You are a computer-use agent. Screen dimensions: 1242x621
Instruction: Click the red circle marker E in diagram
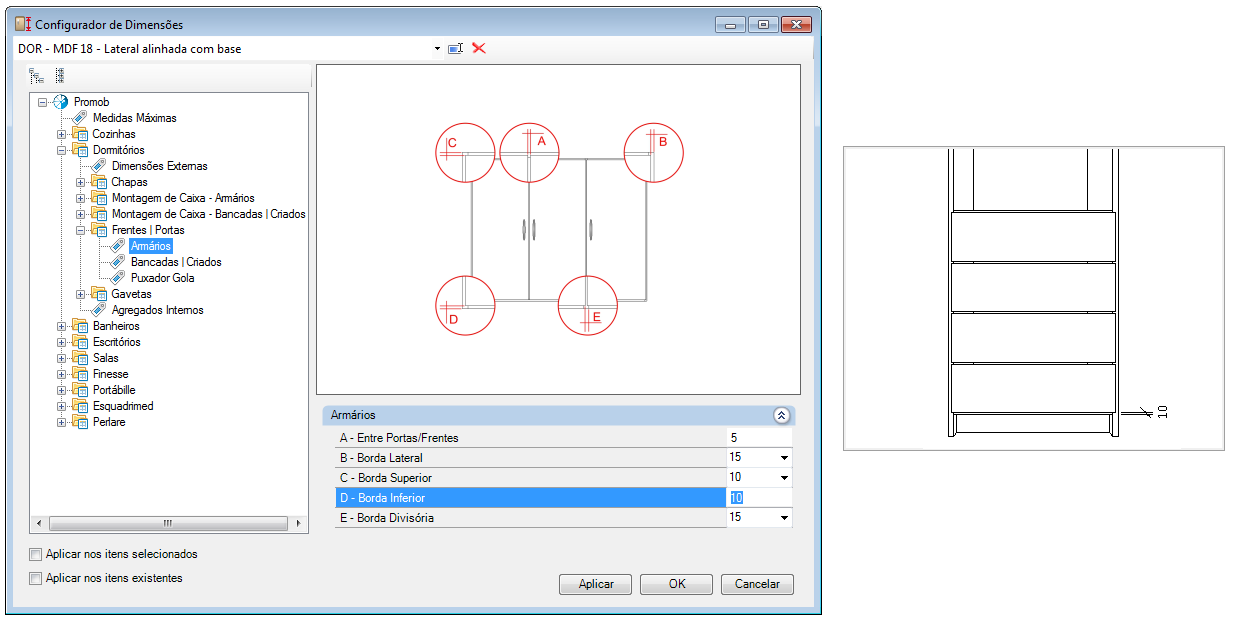pyautogui.click(x=587, y=305)
